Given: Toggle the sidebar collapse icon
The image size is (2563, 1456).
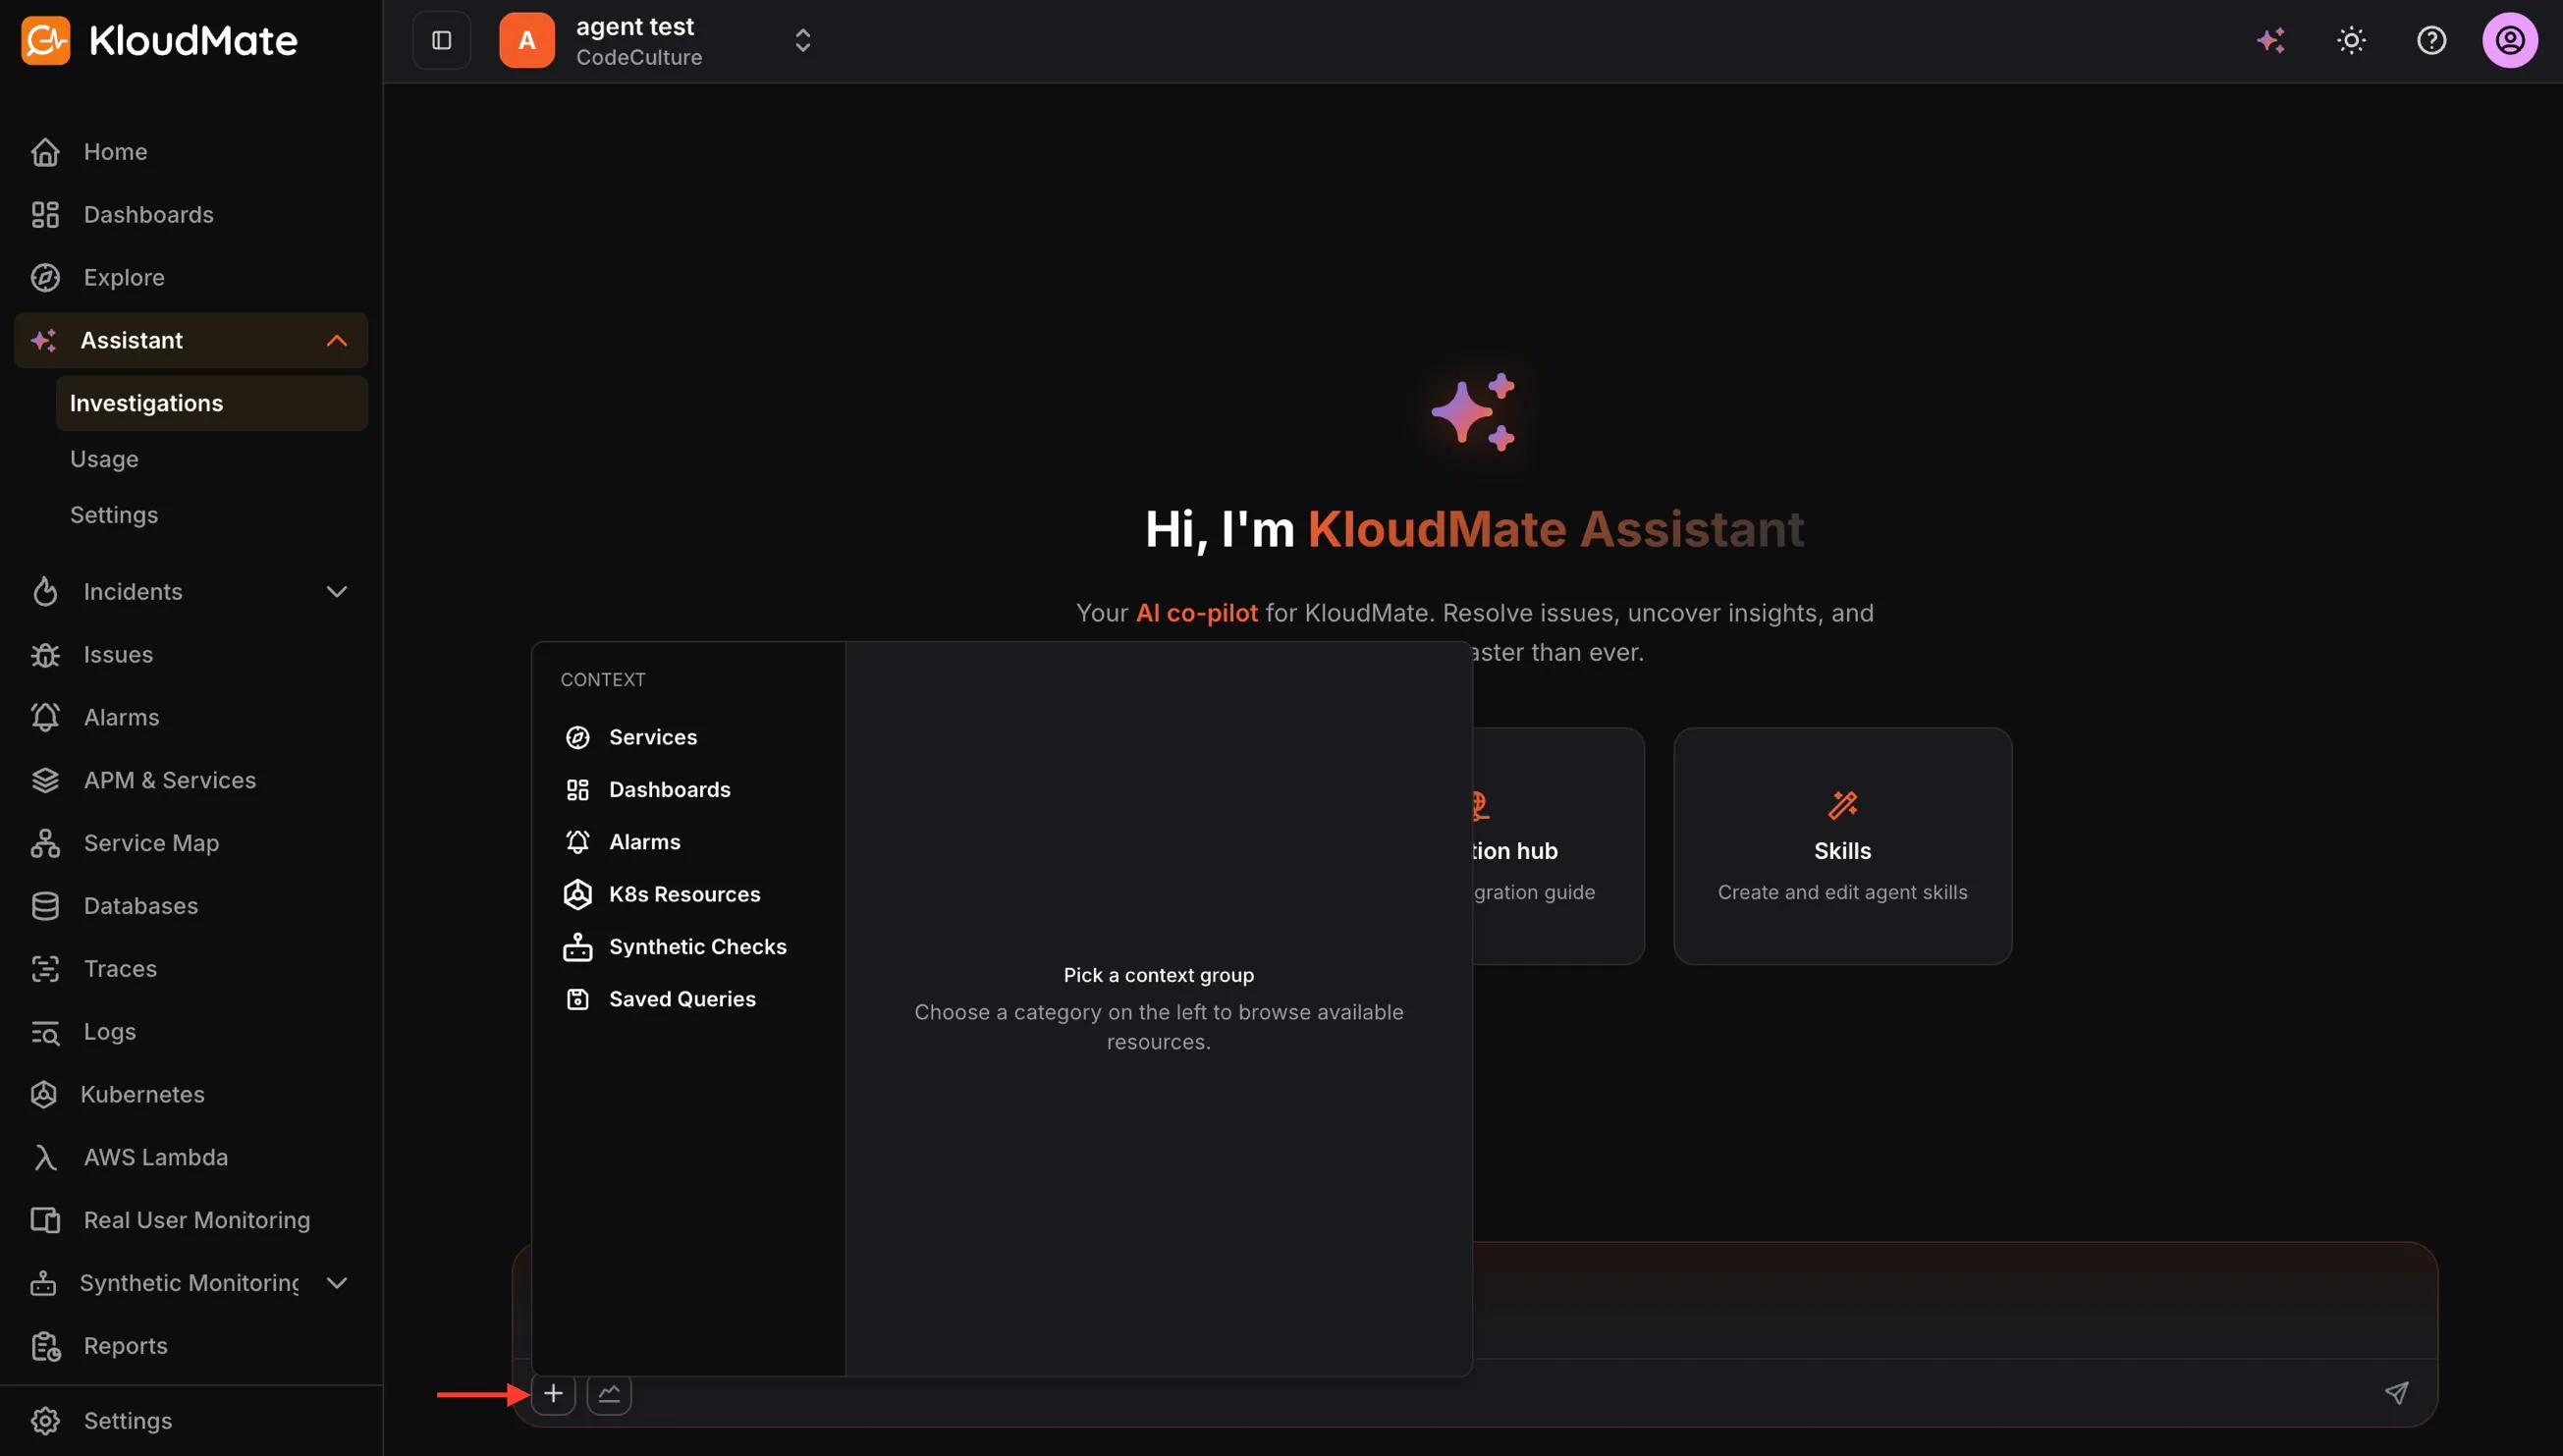Looking at the screenshot, I should [441, 40].
